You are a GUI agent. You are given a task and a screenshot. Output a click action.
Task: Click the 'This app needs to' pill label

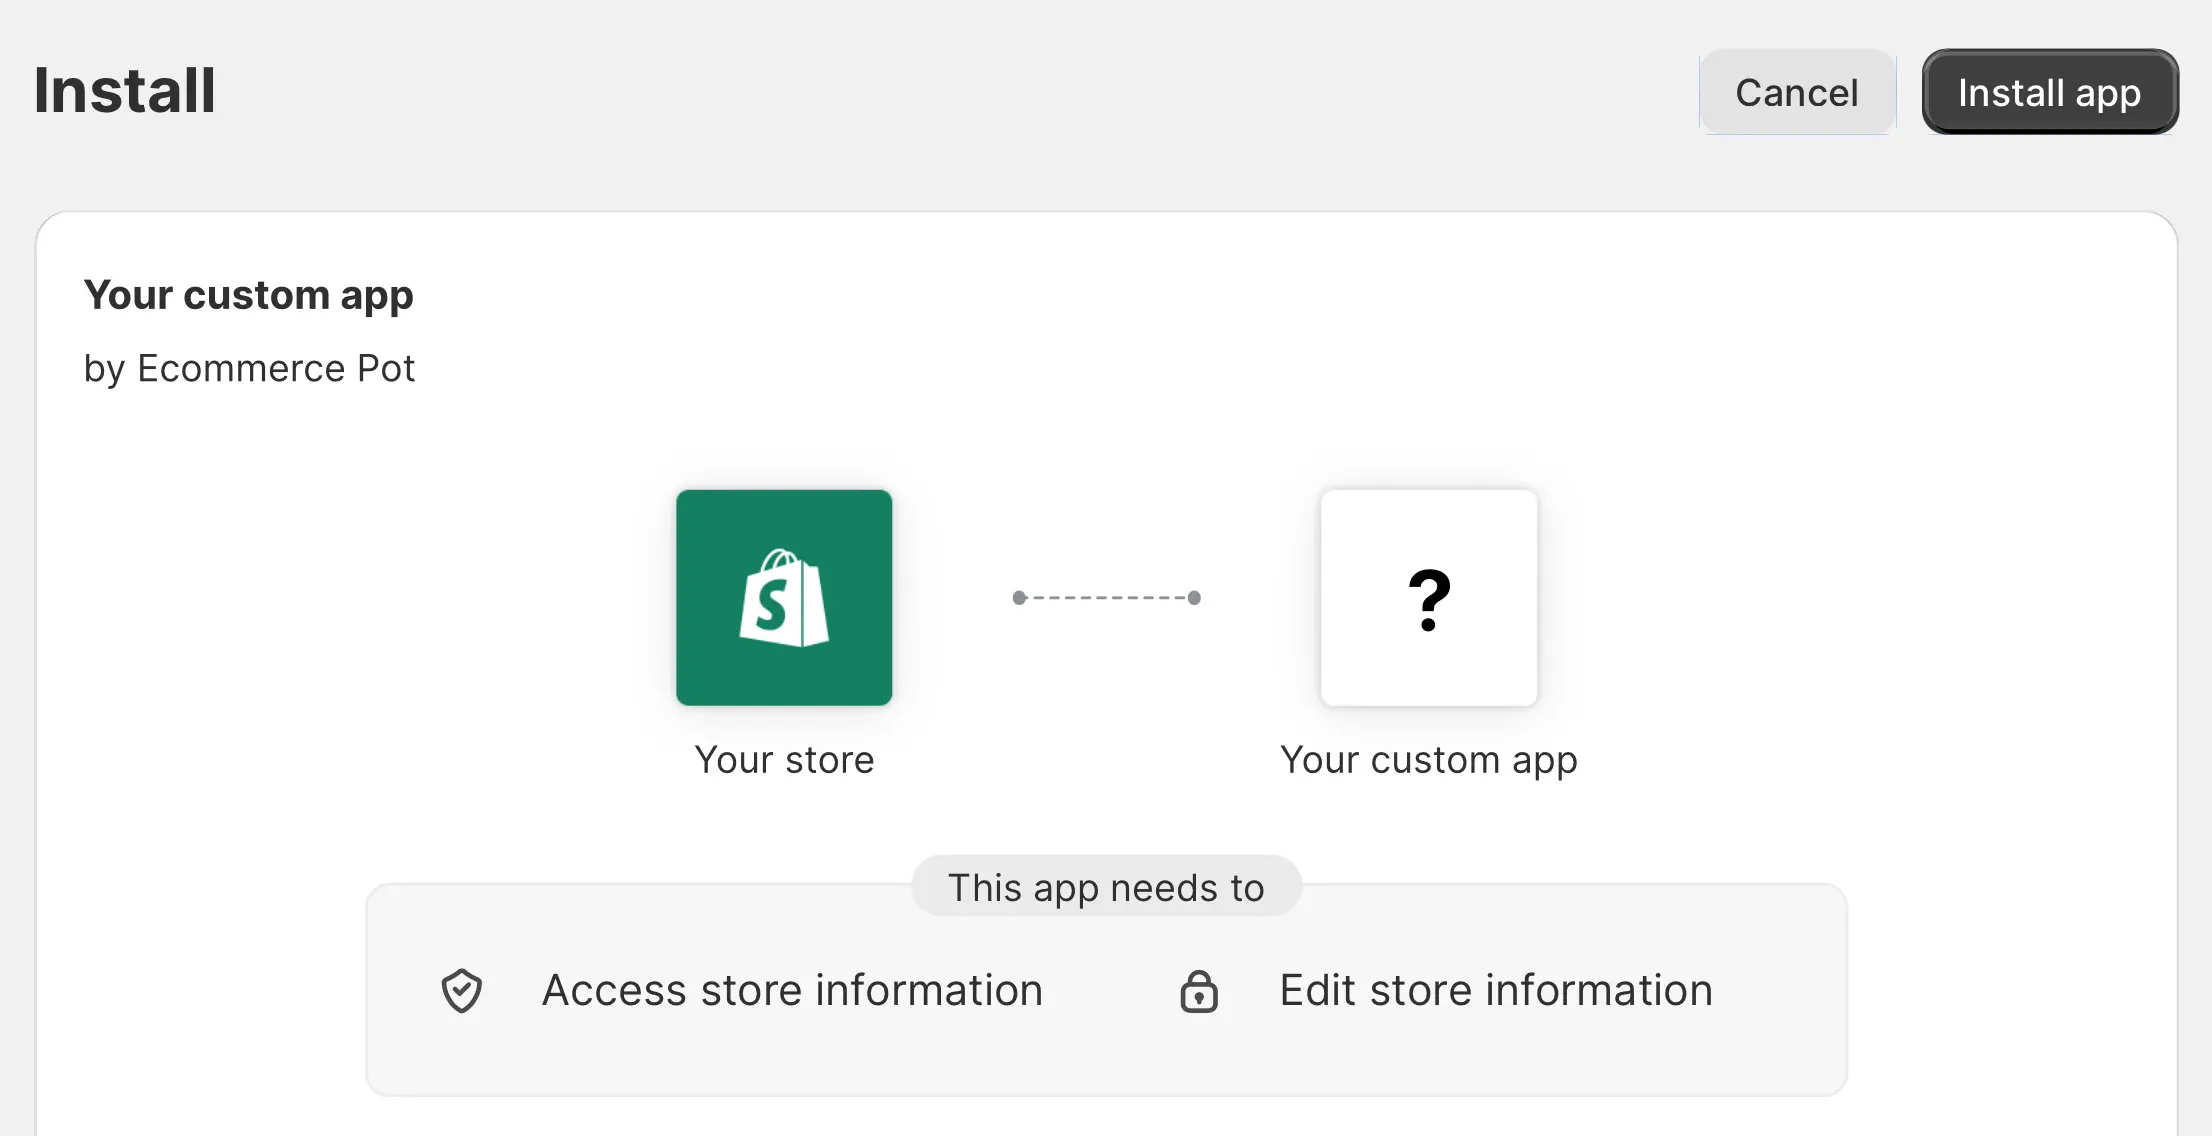[1106, 887]
